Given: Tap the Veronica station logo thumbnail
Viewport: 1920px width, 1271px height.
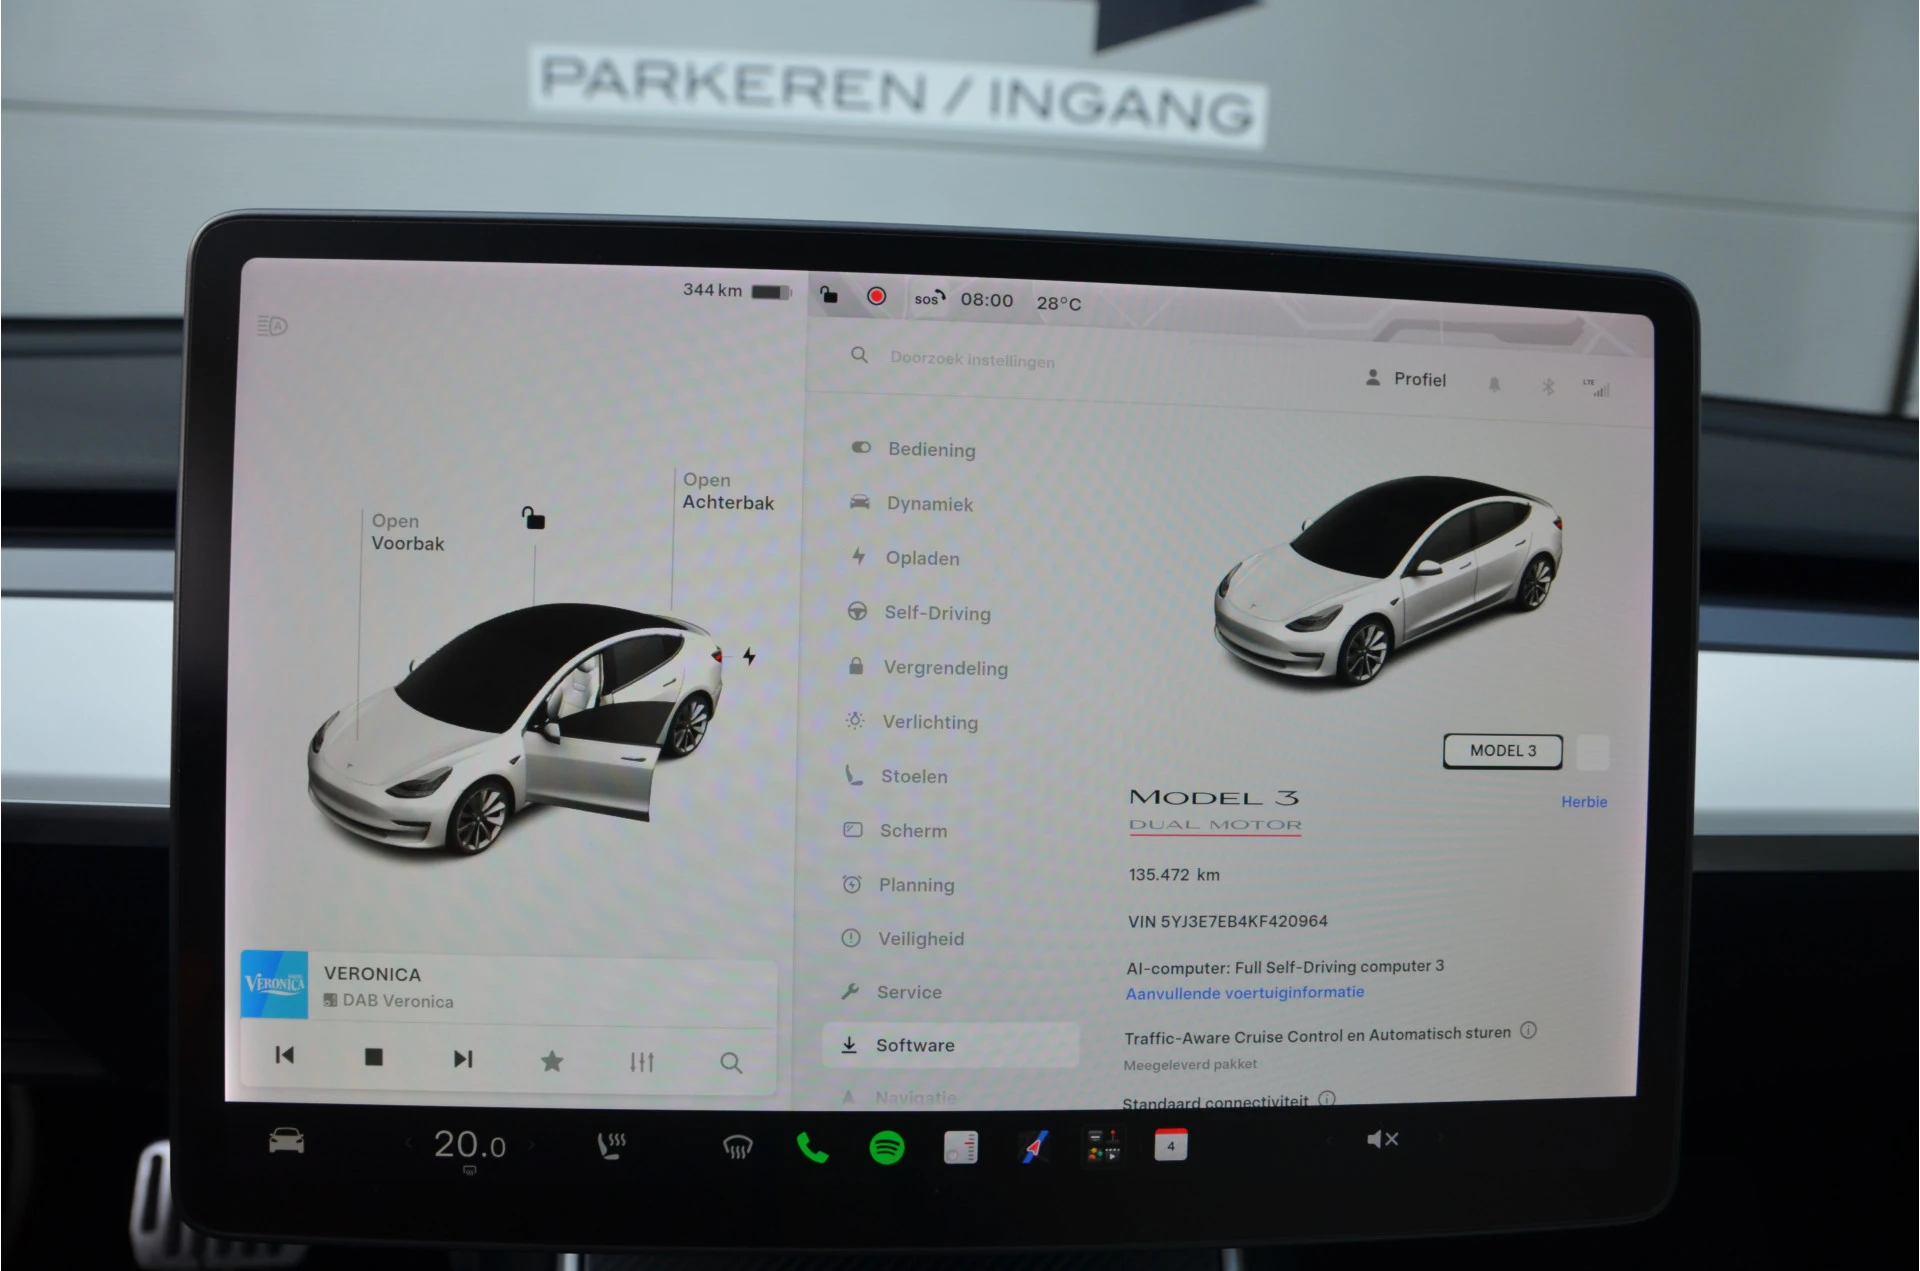Looking at the screenshot, I should click(275, 984).
